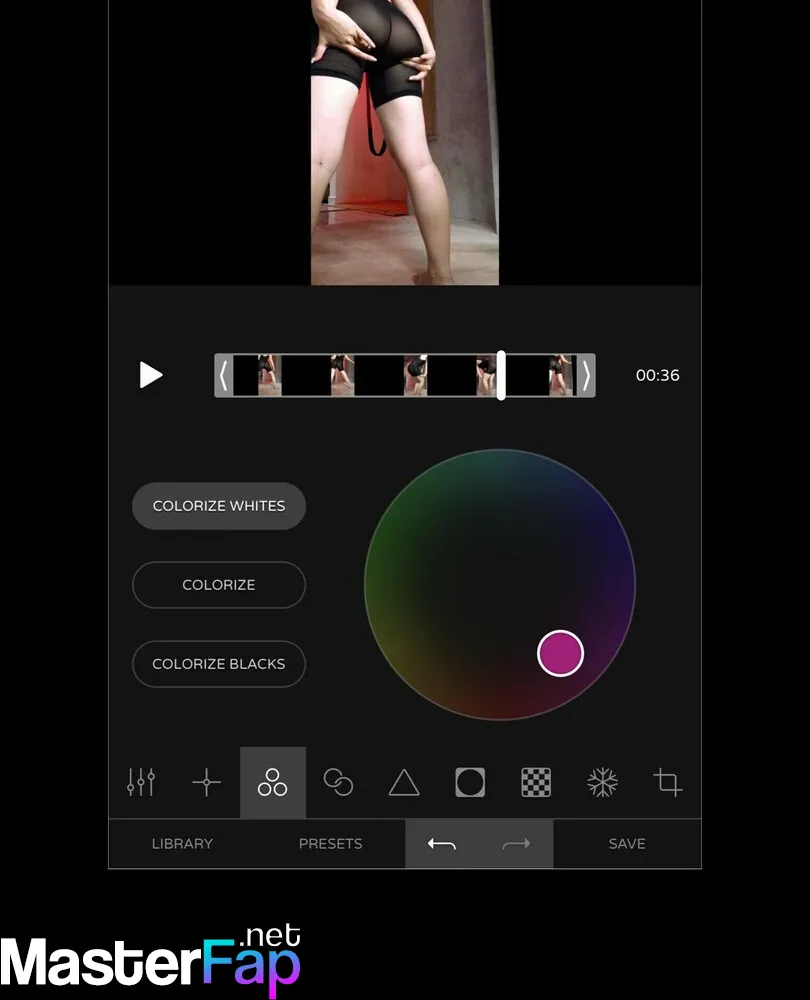
Task: Choose Colorize mode
Action: [x=219, y=585]
